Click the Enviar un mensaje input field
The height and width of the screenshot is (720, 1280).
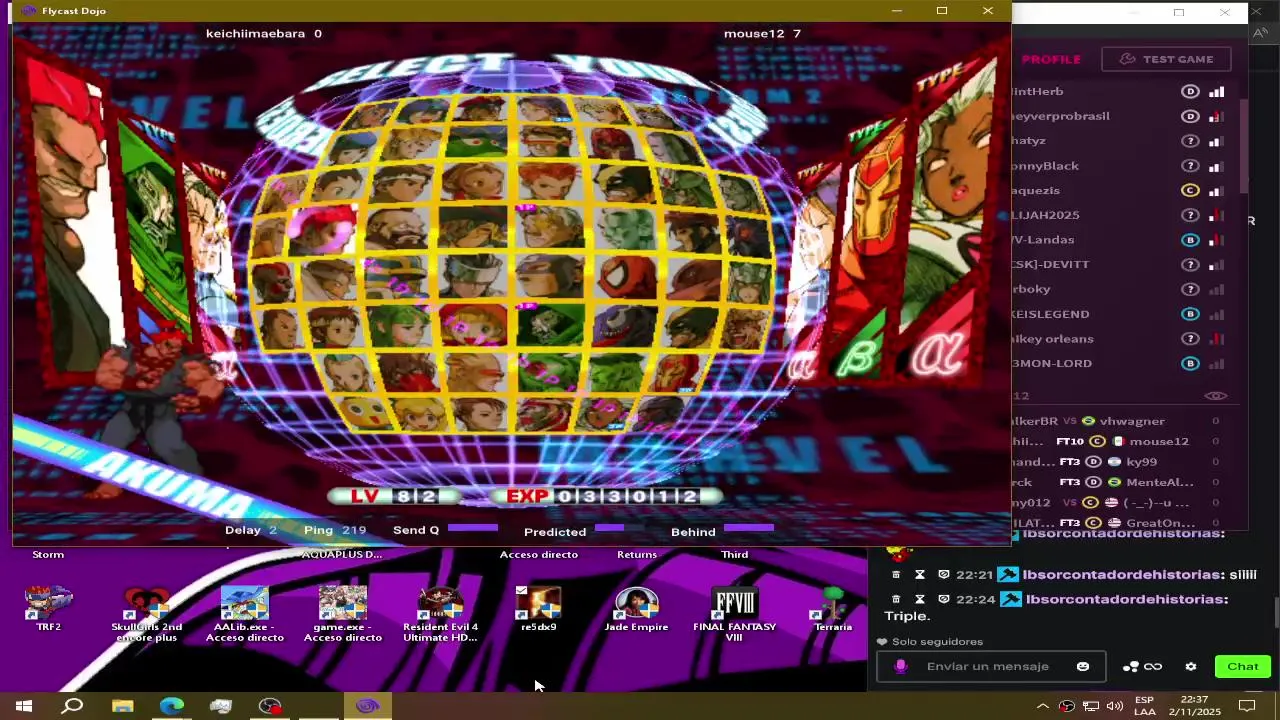[x=992, y=667]
